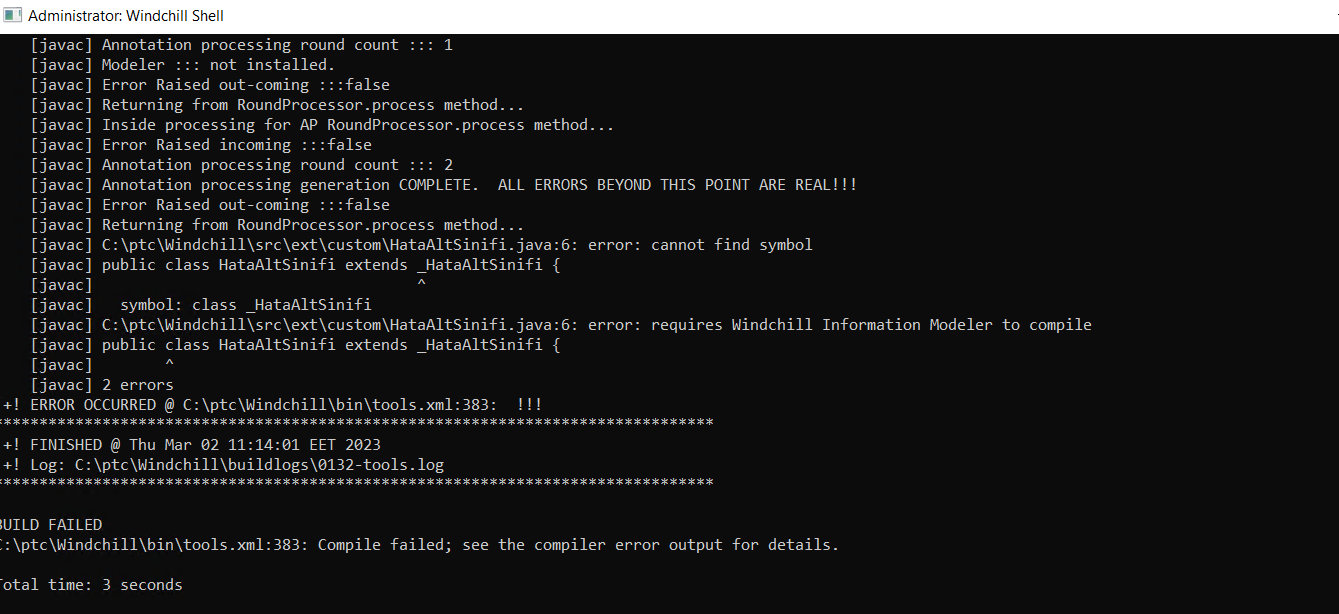Click the "FINISHED @ Thu Mar 02" timestamp line

coord(192,445)
